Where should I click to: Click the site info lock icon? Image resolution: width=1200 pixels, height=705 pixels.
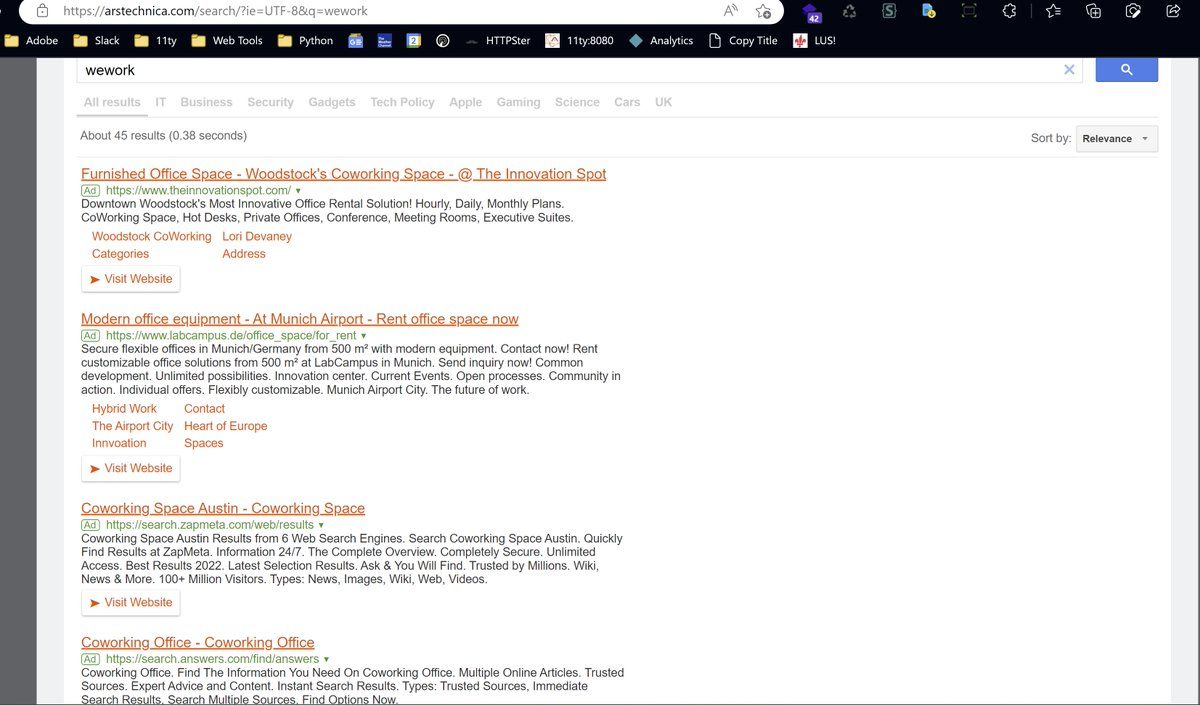click(x=41, y=11)
